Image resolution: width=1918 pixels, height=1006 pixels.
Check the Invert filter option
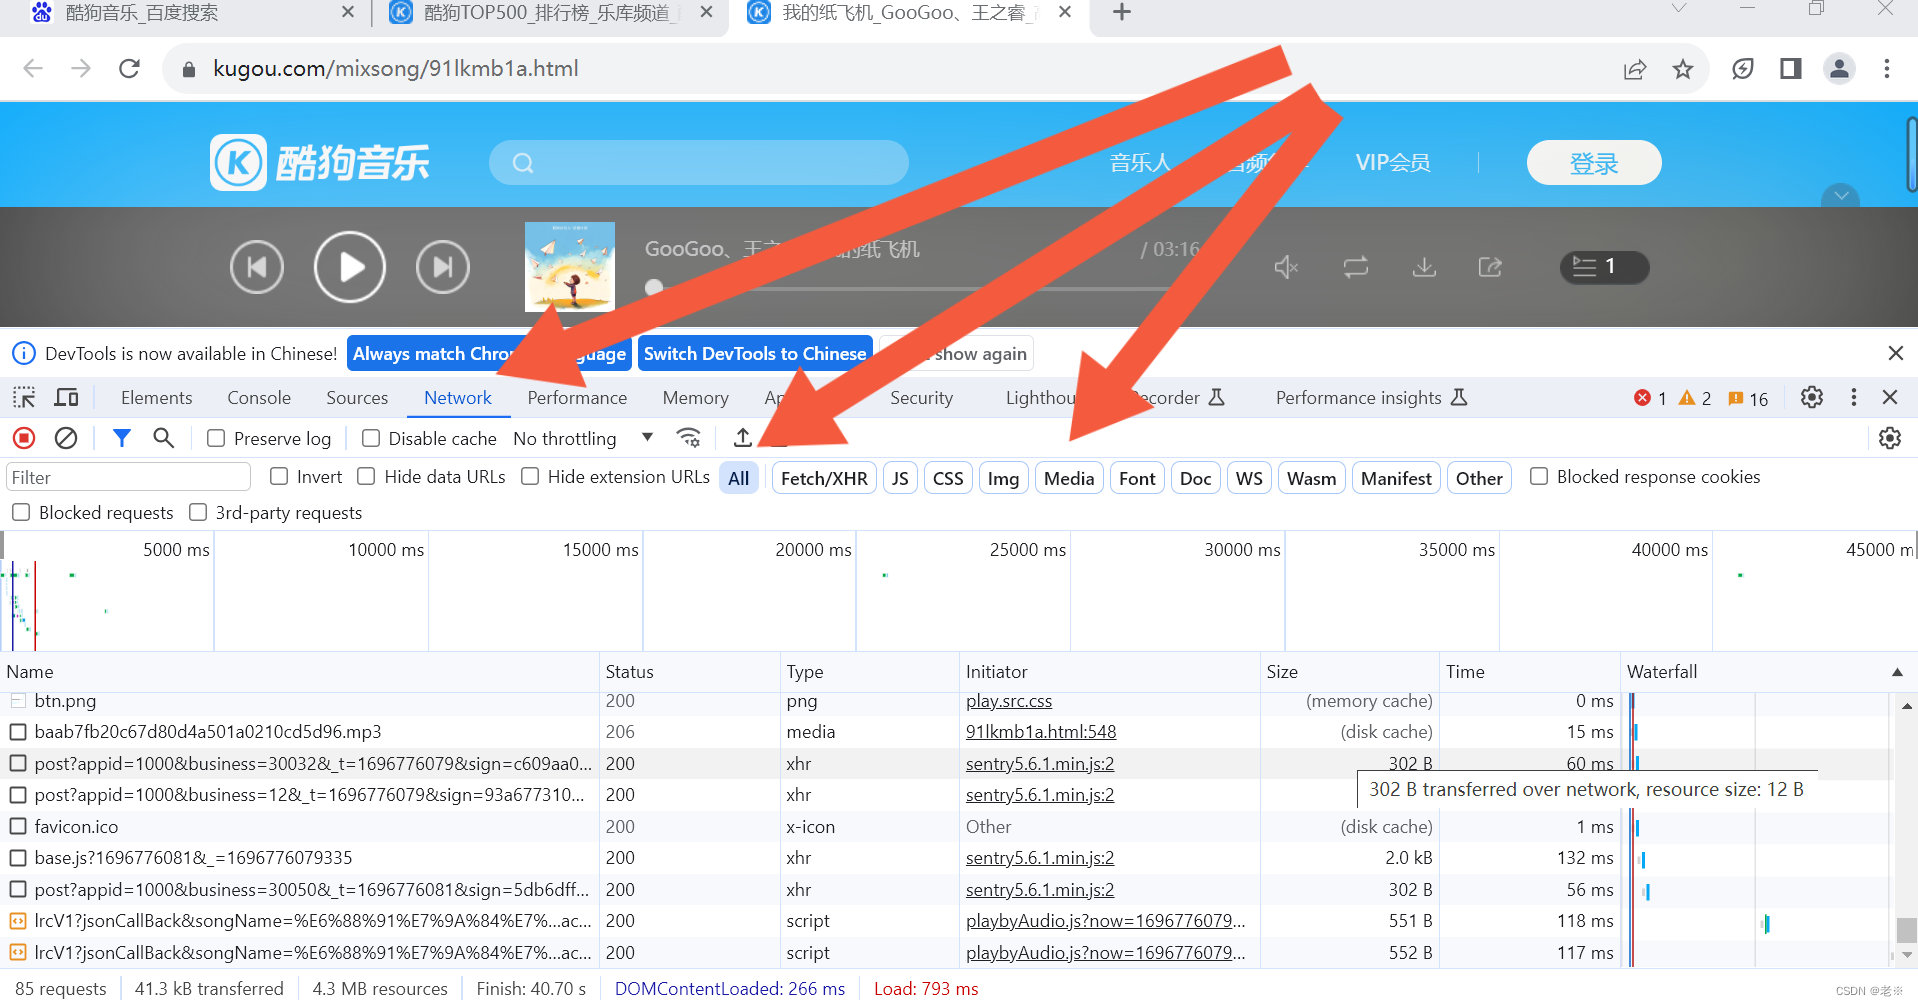[279, 477]
